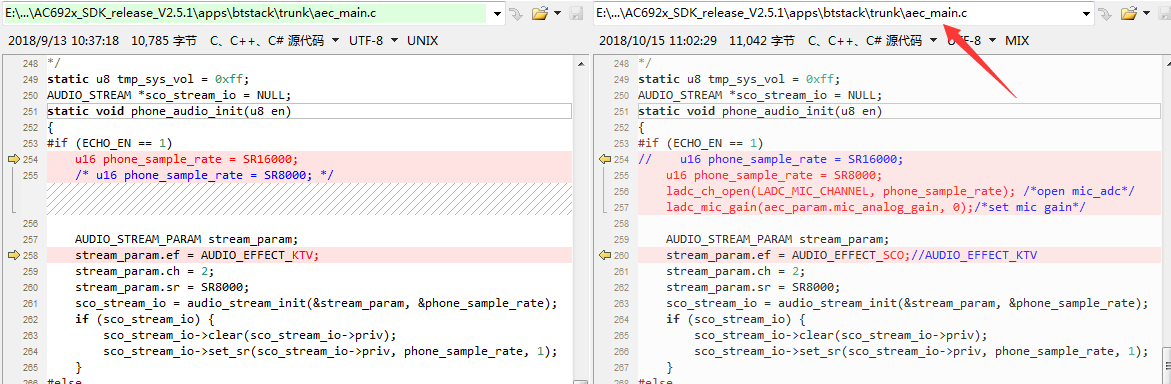This screenshot has height=384, width=1171.
Task: Select right AUDIO_STREAM *sco_stream_io line
Action: [760, 96]
